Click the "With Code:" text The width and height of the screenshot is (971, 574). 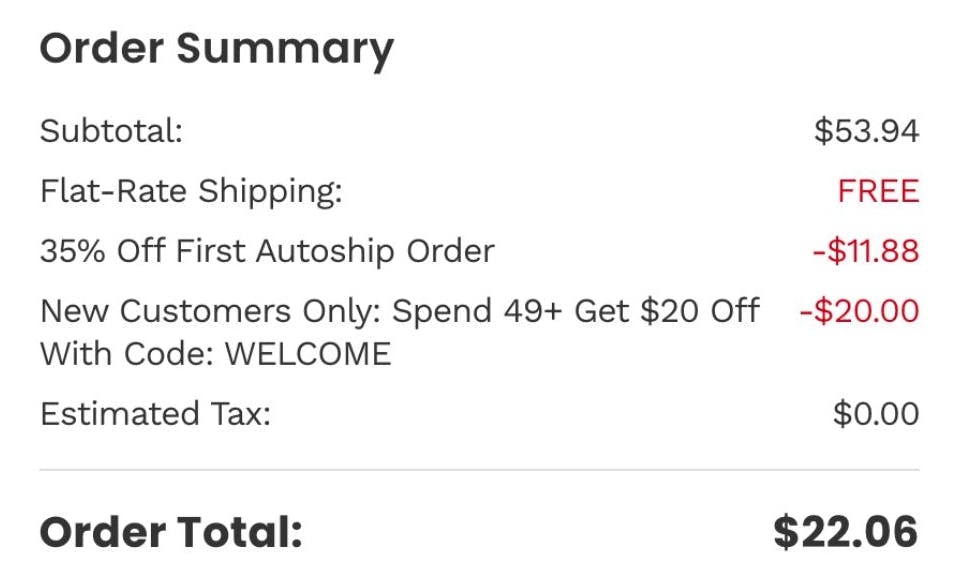click(128, 354)
